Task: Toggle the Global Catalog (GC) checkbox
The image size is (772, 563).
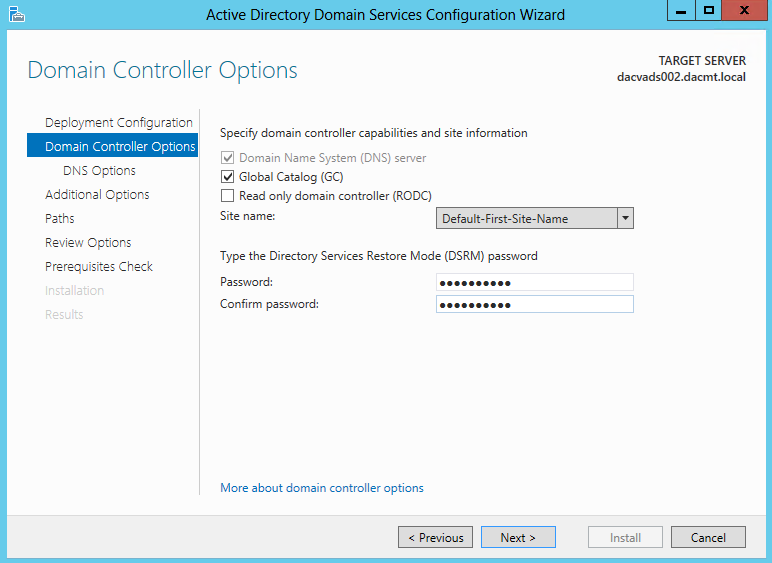Action: click(x=227, y=177)
